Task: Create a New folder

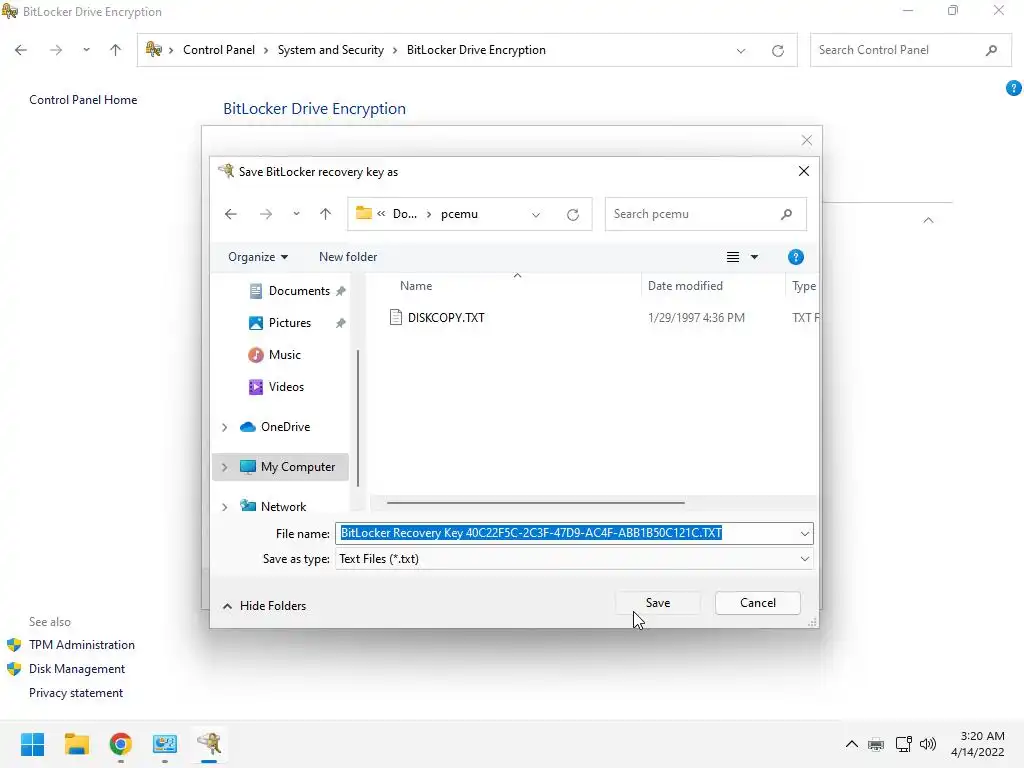Action: pos(348,257)
